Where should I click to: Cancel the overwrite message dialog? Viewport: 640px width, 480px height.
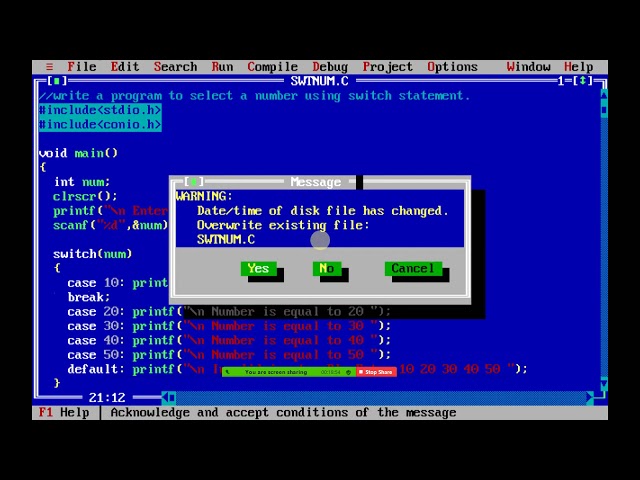pos(412,268)
